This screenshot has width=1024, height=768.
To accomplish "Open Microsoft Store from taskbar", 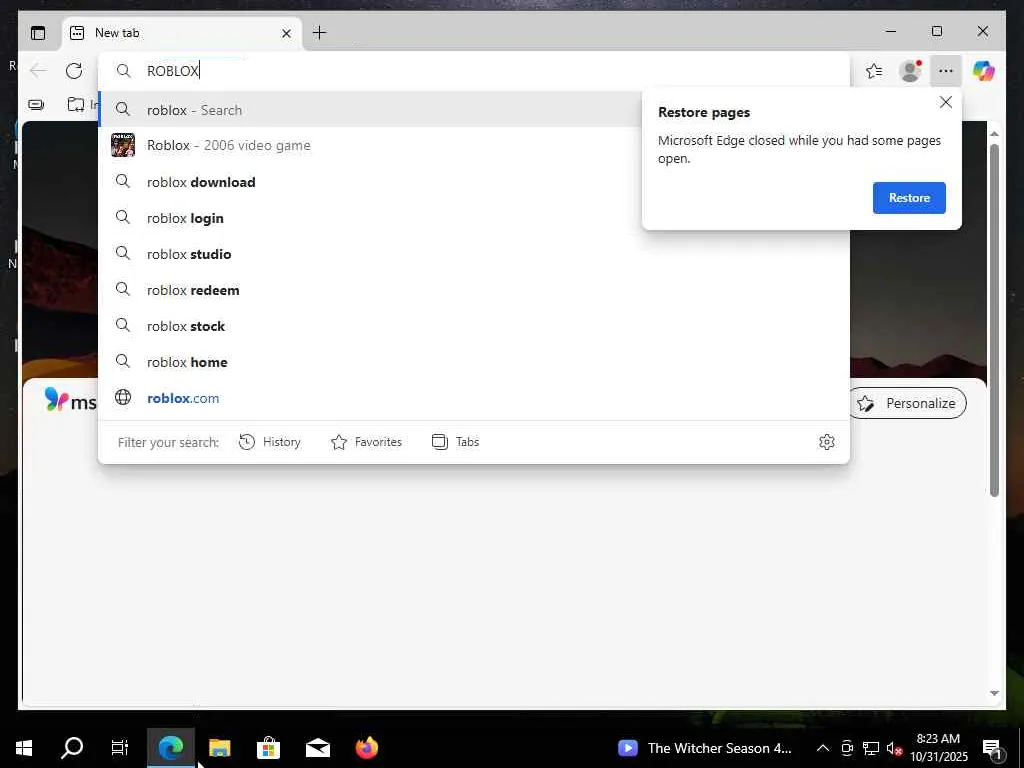I will (x=268, y=748).
